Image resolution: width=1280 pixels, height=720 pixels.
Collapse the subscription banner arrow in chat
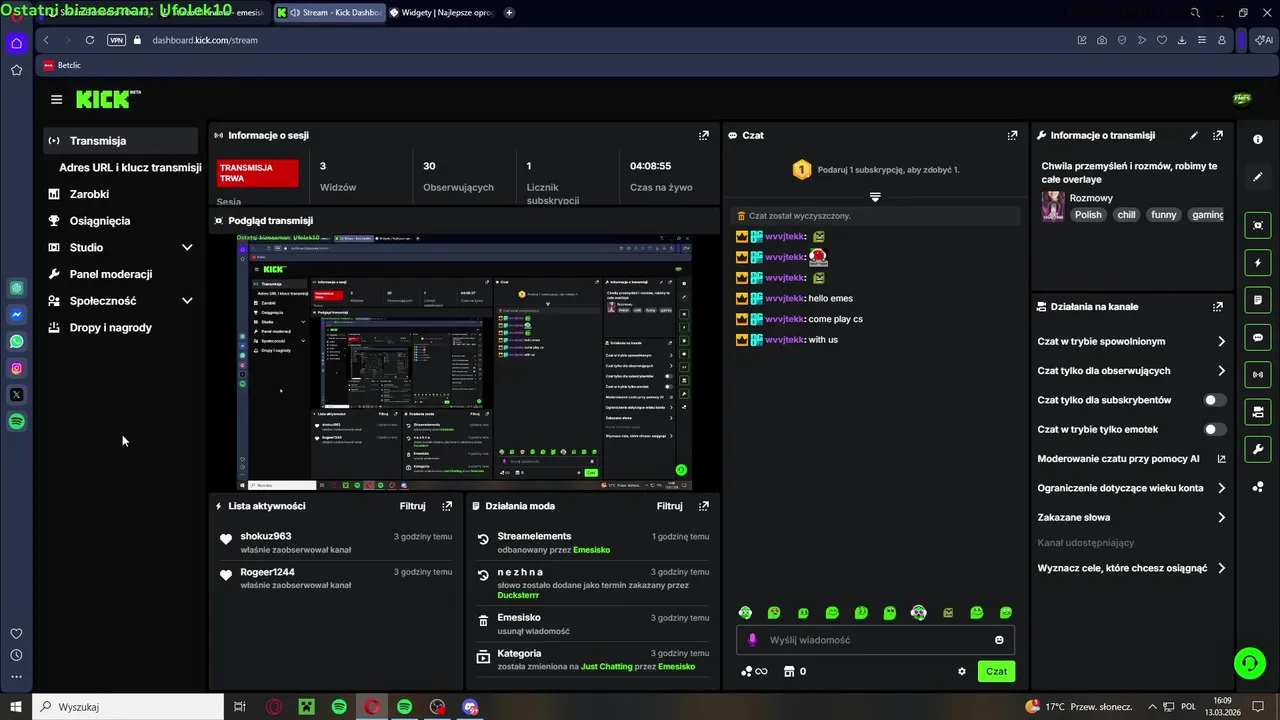point(875,197)
